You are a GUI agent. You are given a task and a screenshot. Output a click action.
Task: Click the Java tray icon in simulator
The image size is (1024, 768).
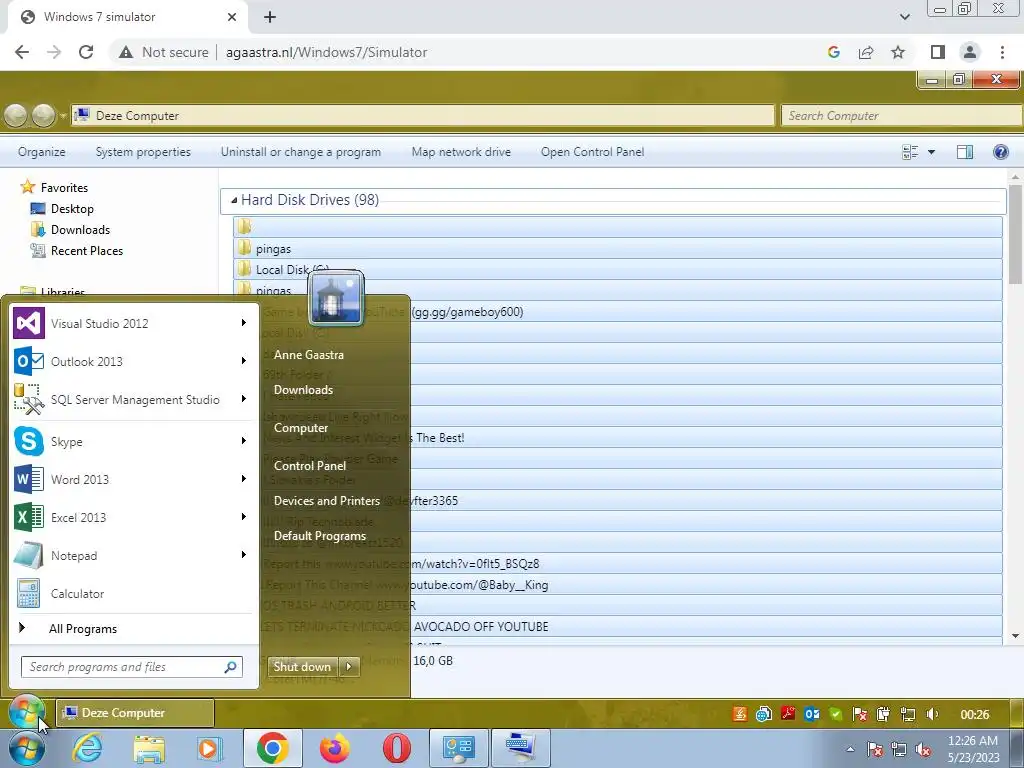[739, 714]
